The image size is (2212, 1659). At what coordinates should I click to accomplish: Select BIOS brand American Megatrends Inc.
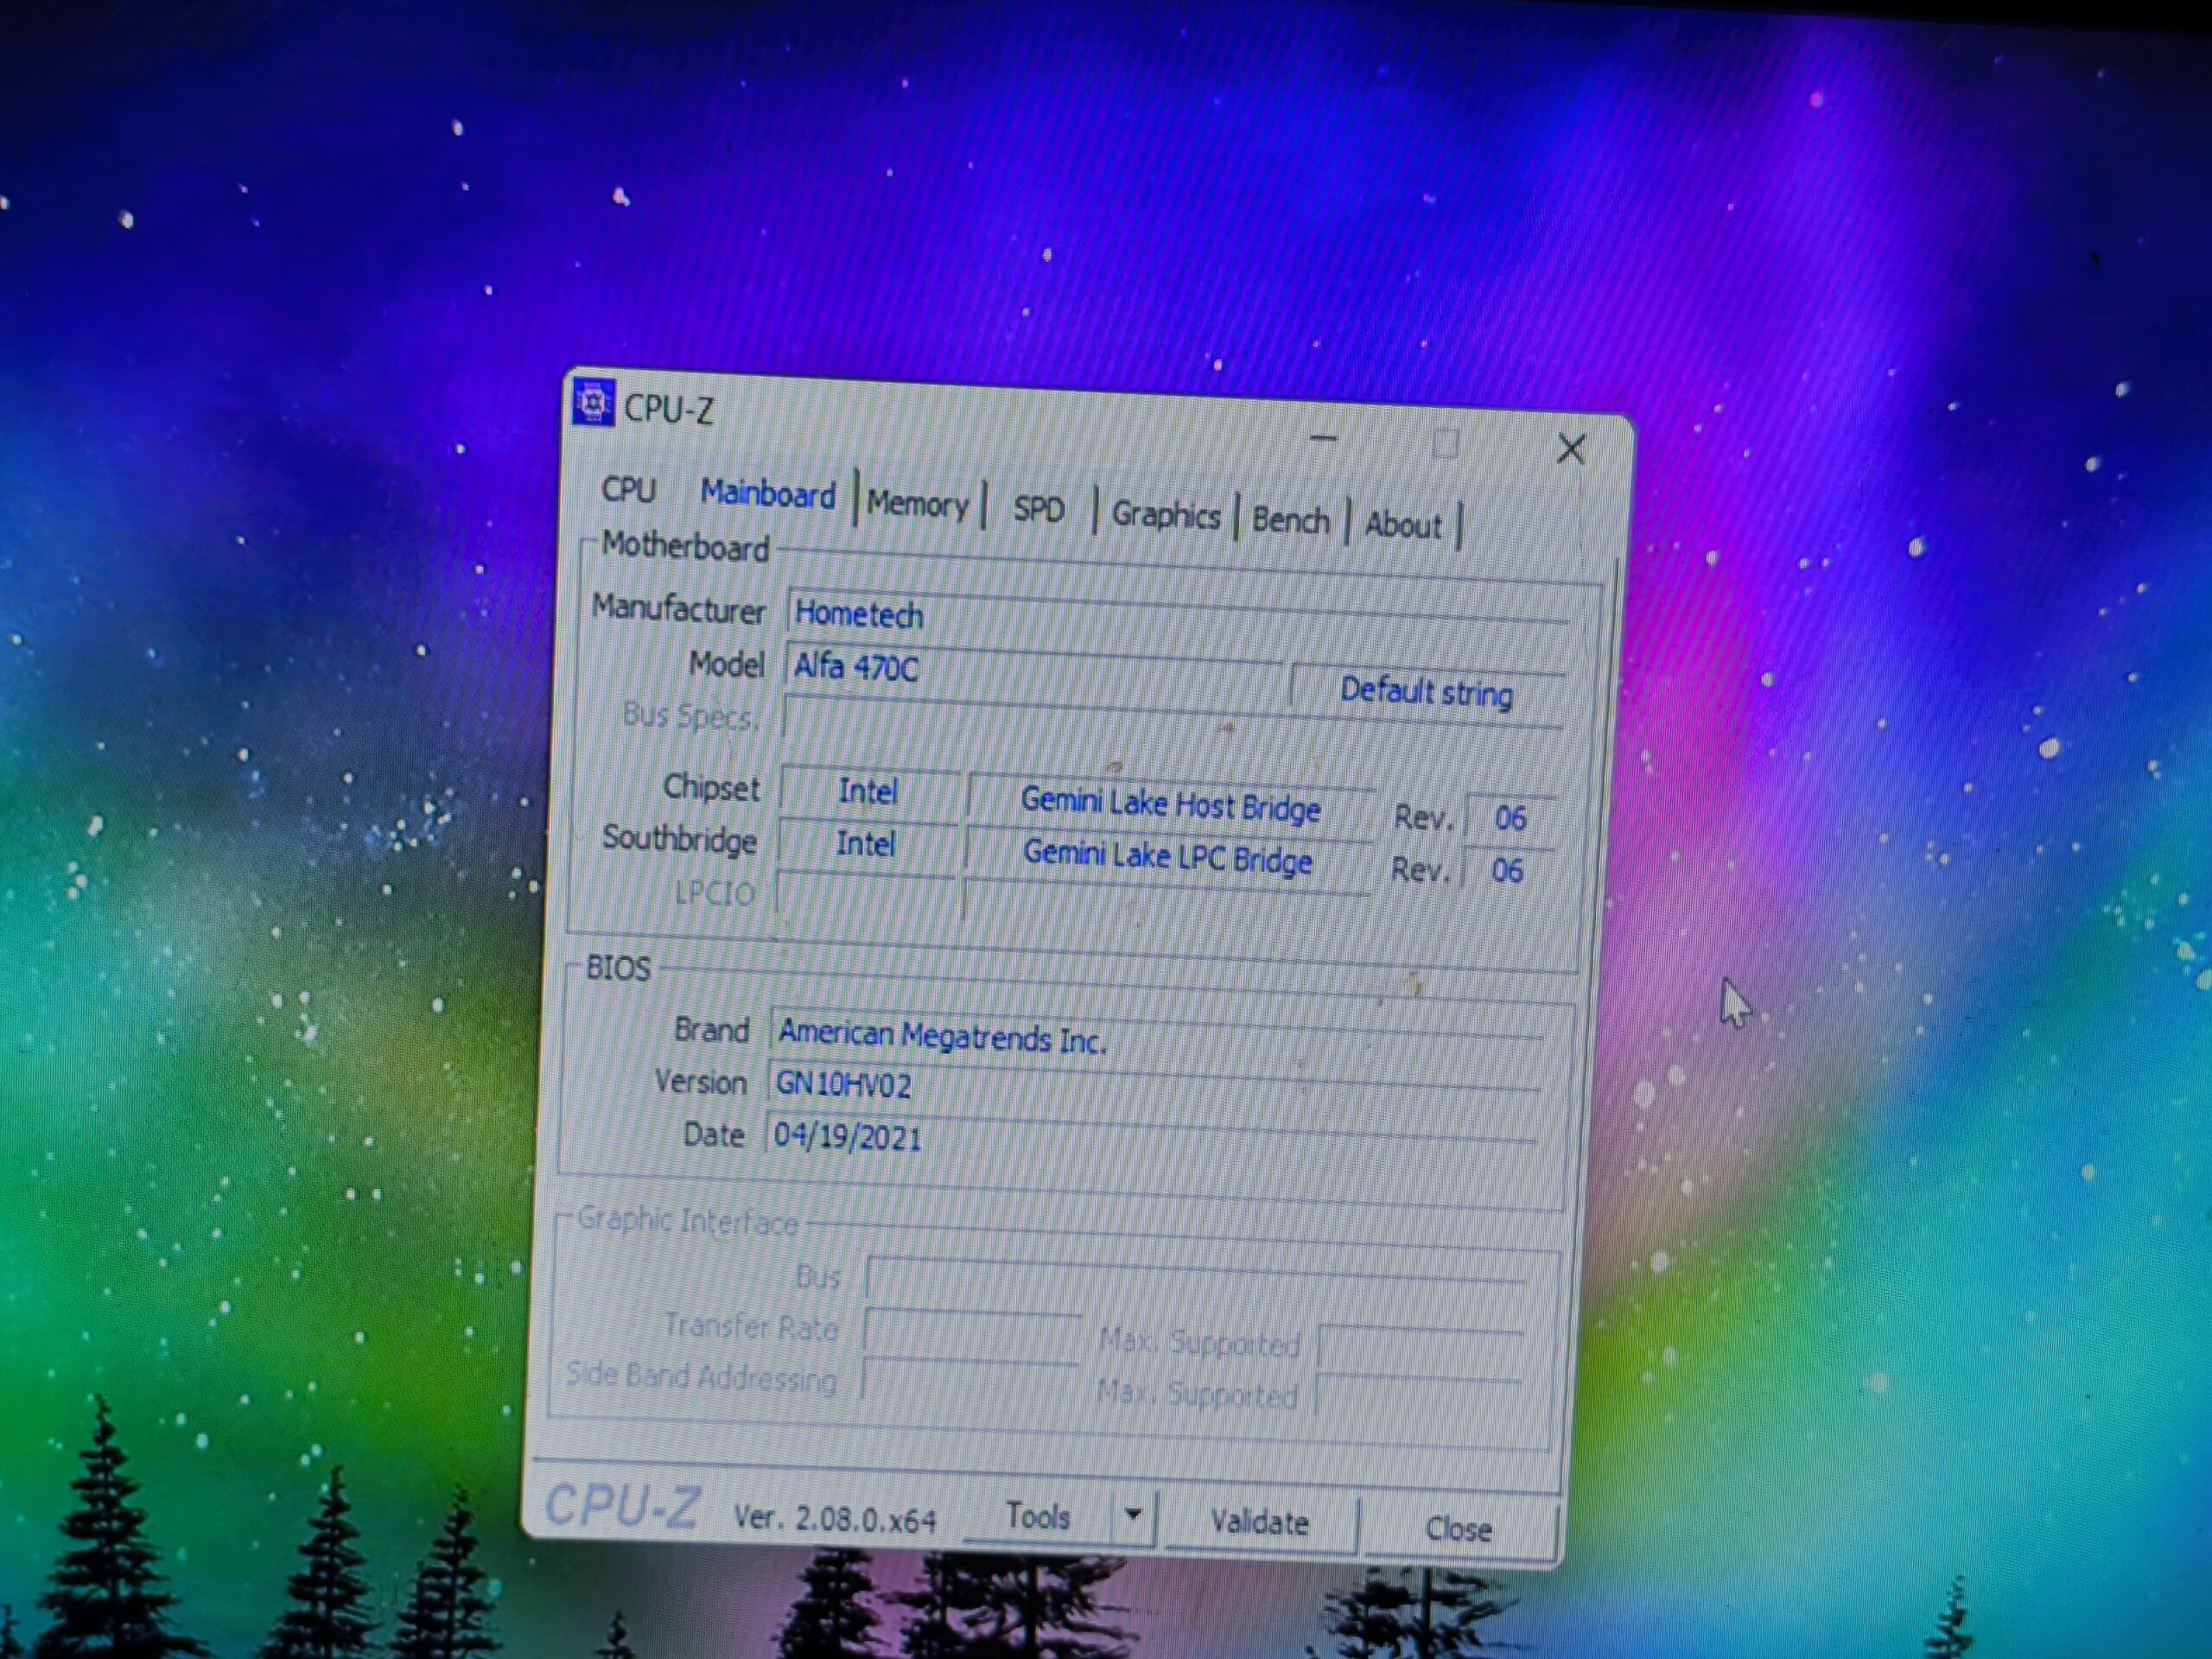(x=942, y=1036)
